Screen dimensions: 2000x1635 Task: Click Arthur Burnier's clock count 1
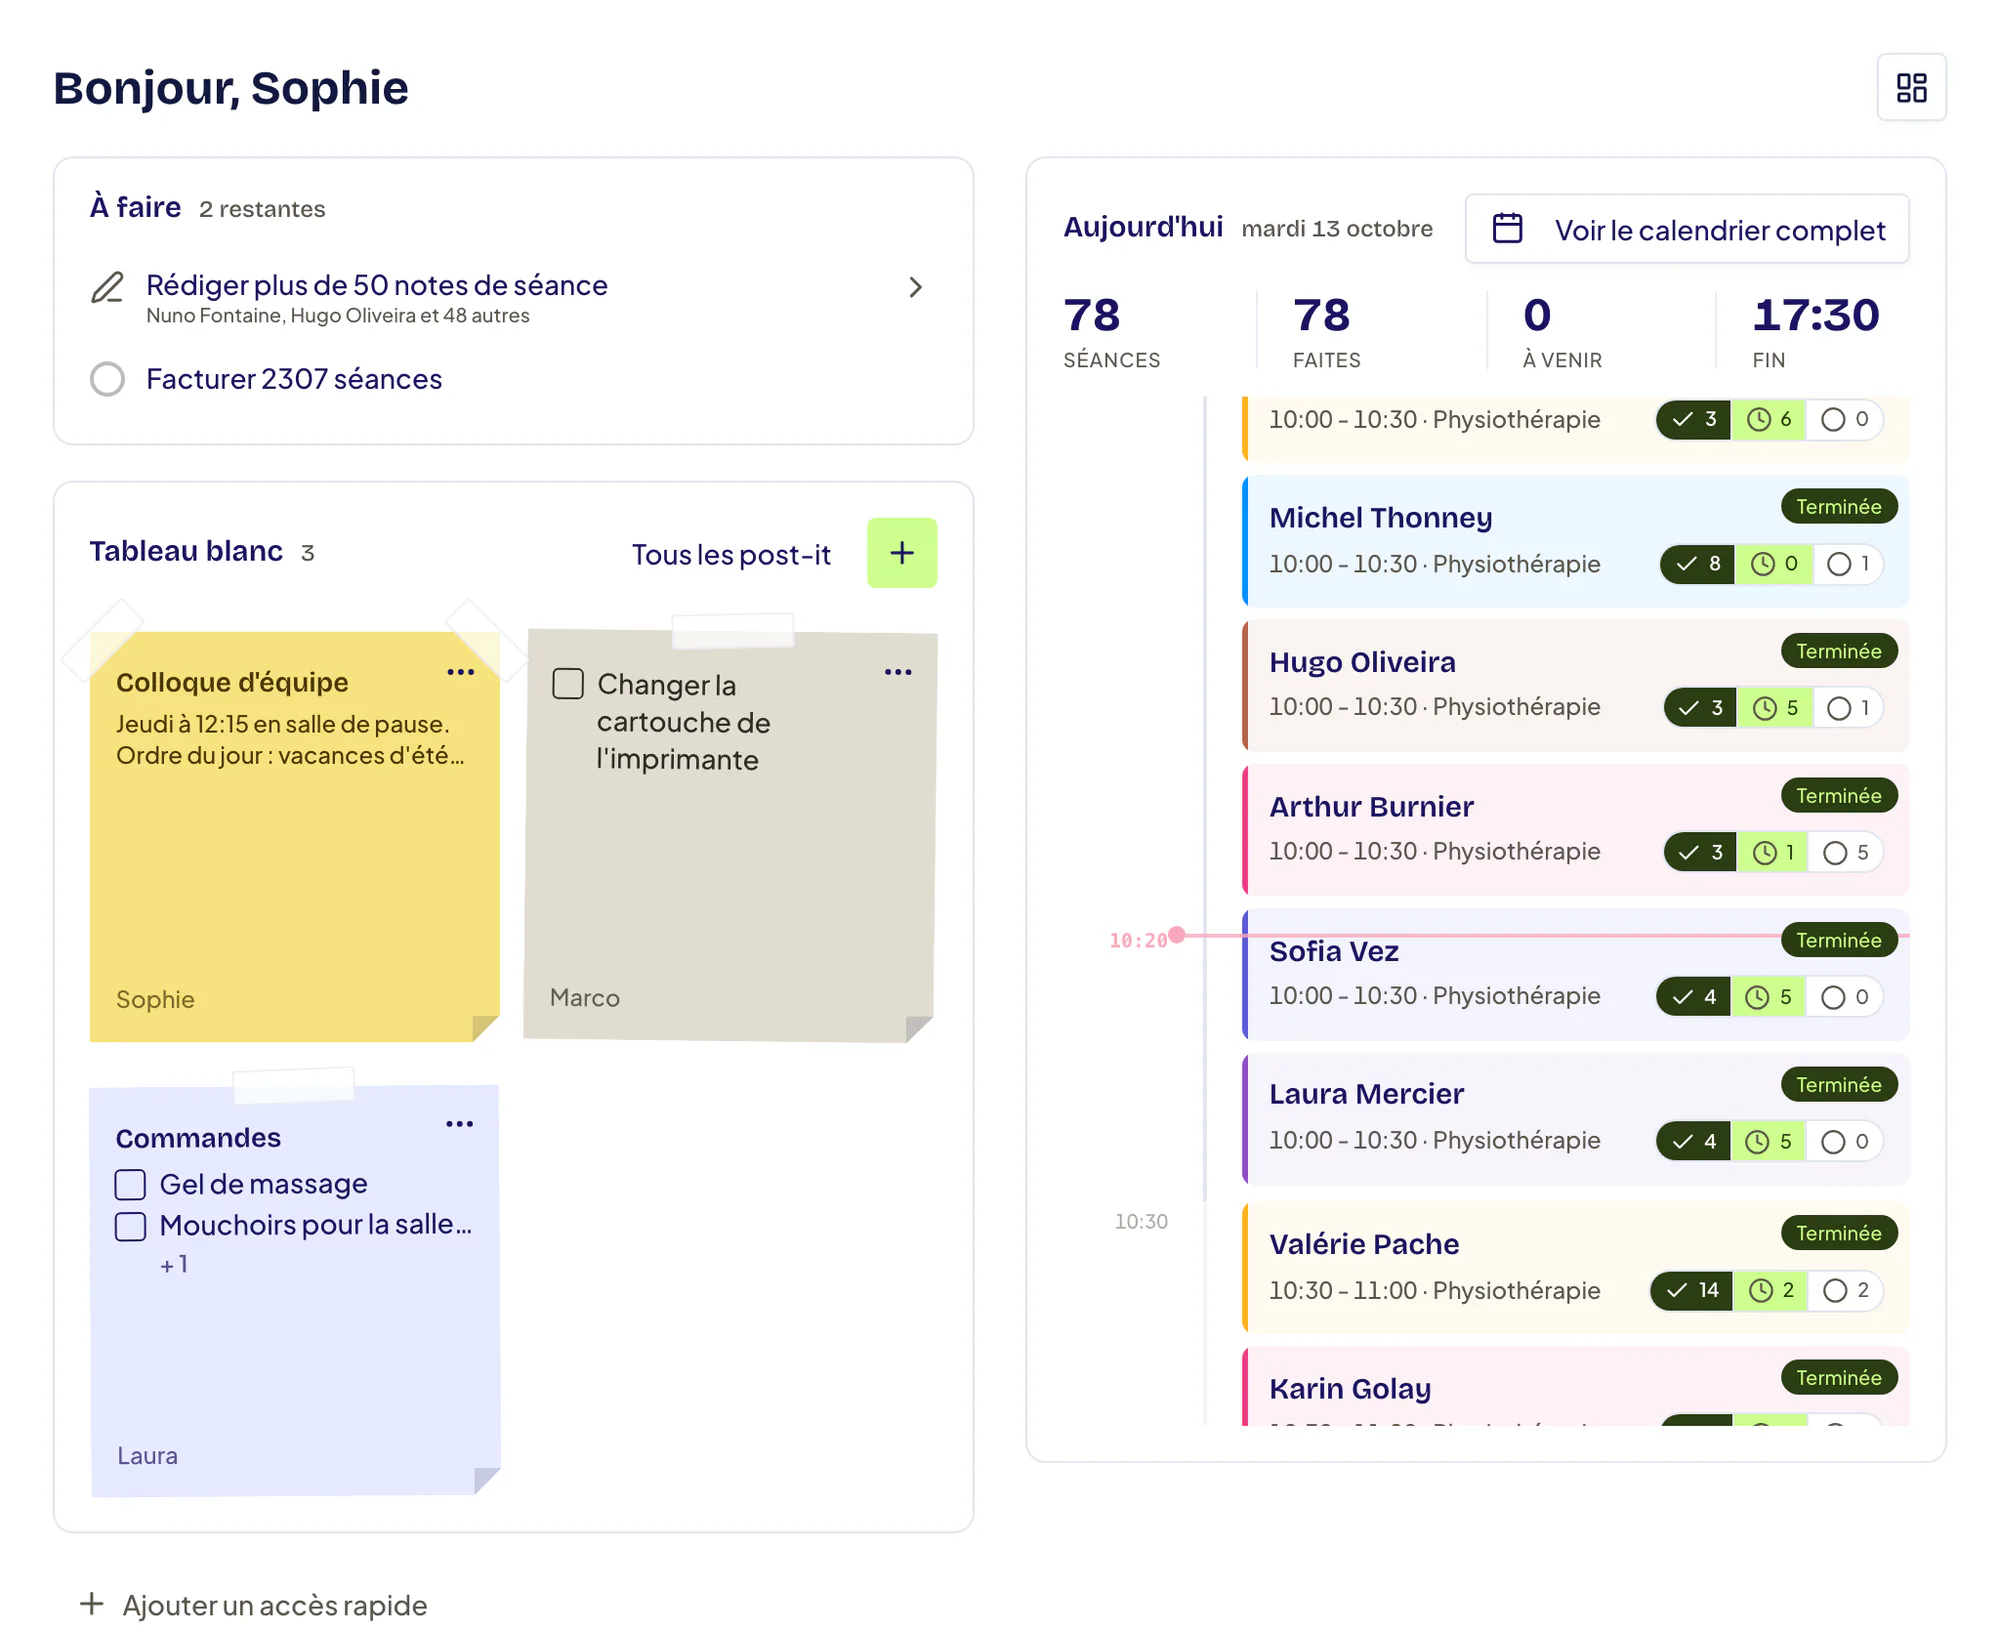tap(1773, 853)
